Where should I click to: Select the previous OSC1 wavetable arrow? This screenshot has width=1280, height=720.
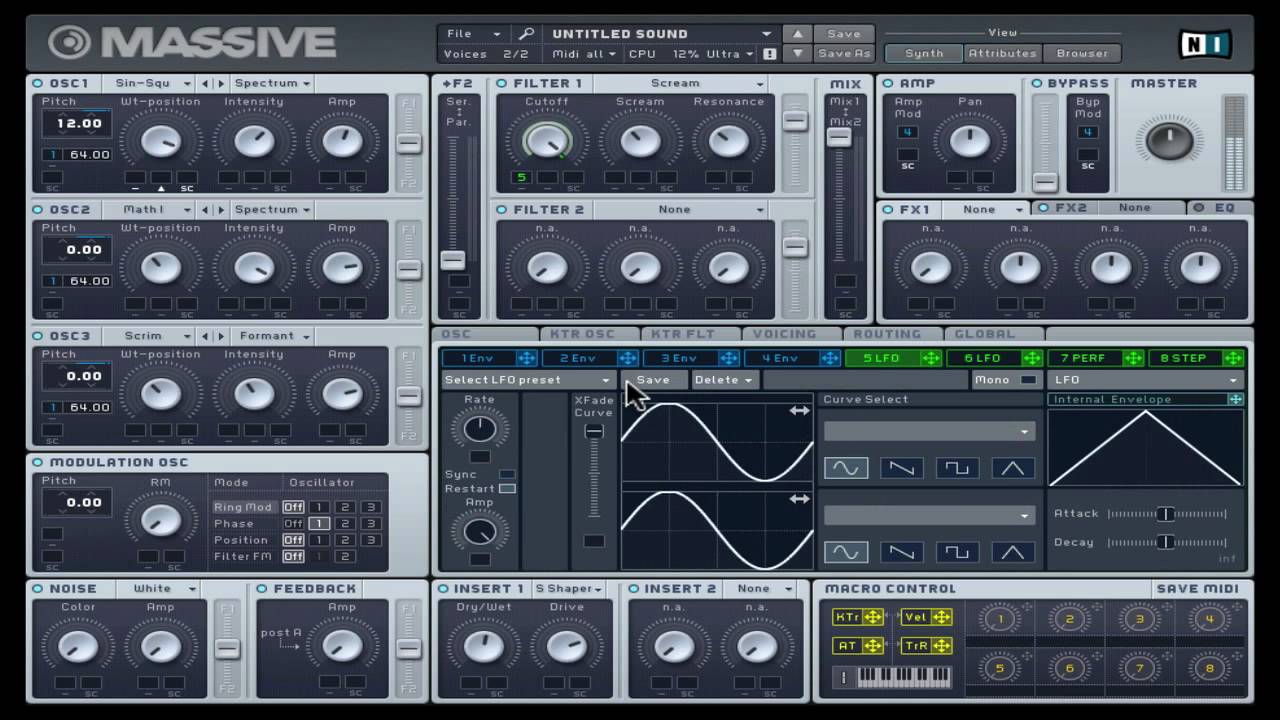(x=205, y=83)
